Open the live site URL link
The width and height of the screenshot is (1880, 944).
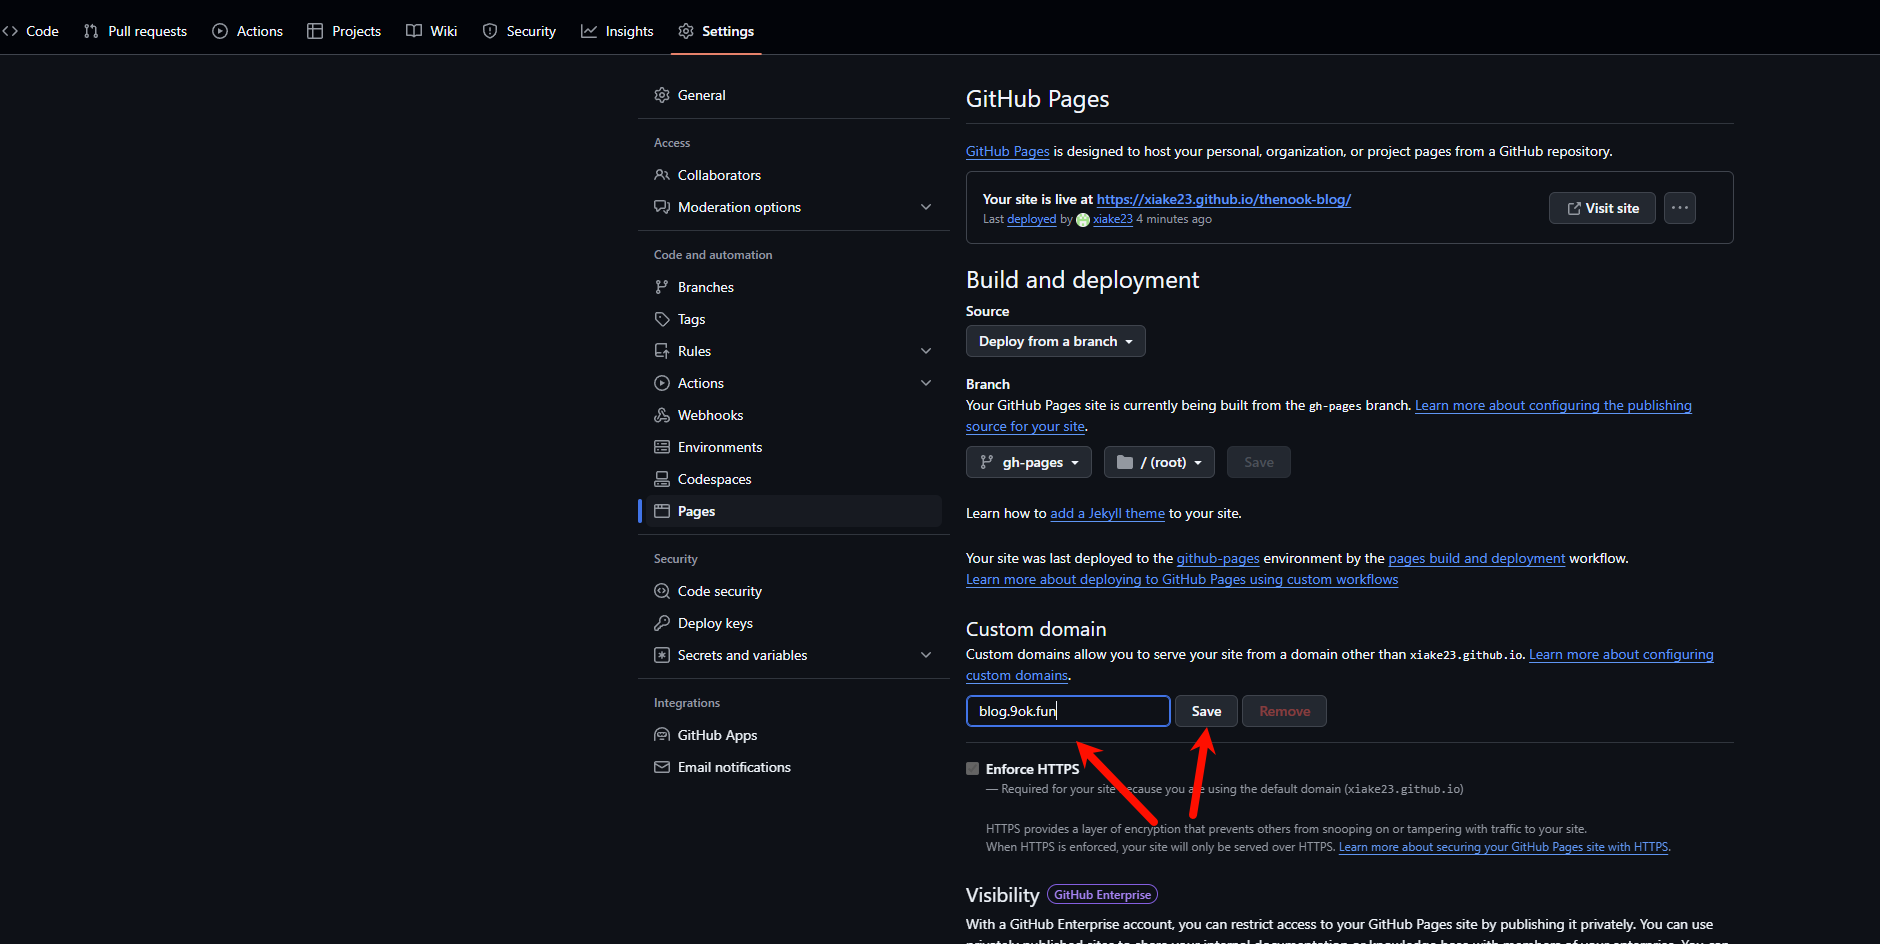tap(1224, 199)
